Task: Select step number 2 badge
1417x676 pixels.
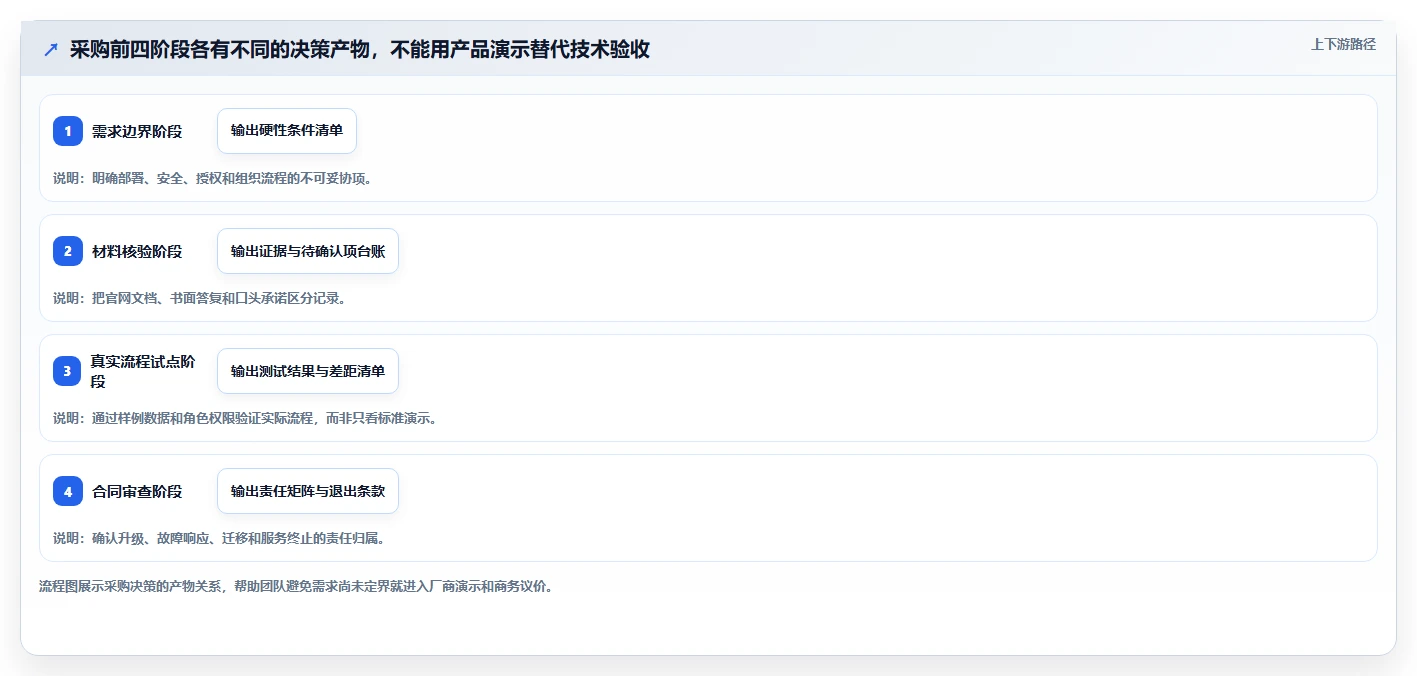Action: coord(68,251)
